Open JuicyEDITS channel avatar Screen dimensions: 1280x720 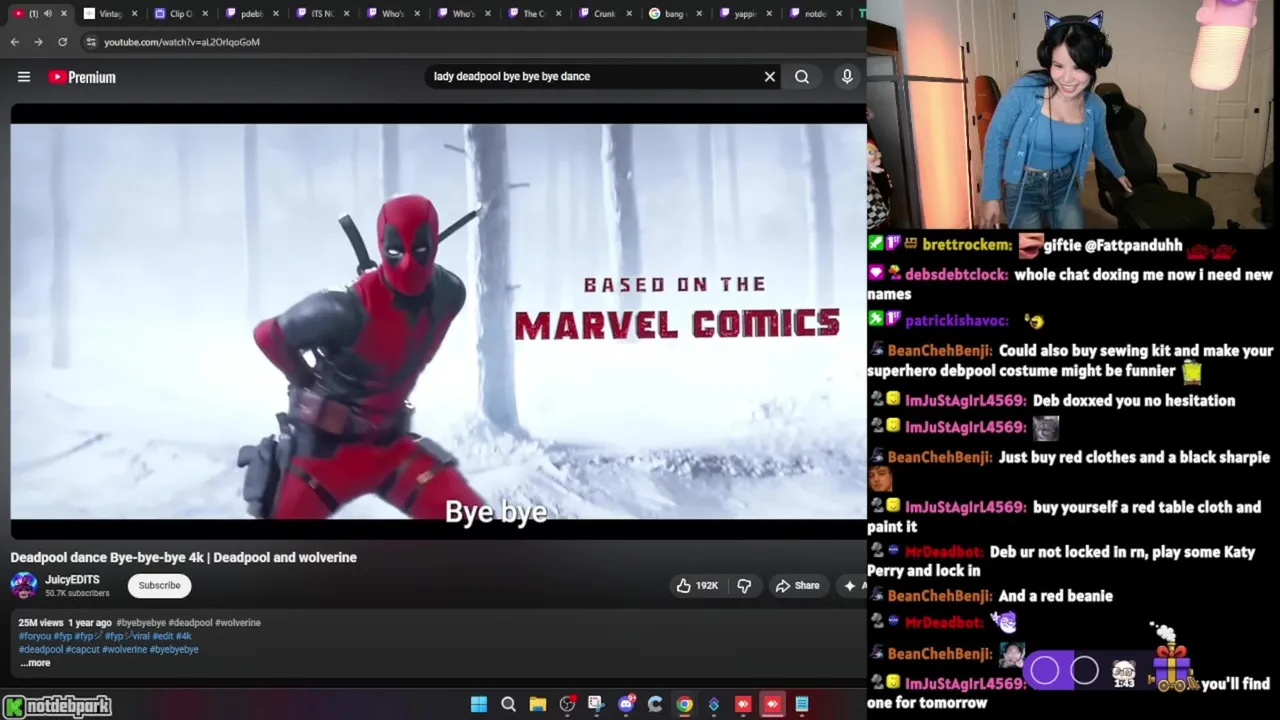tap(24, 585)
